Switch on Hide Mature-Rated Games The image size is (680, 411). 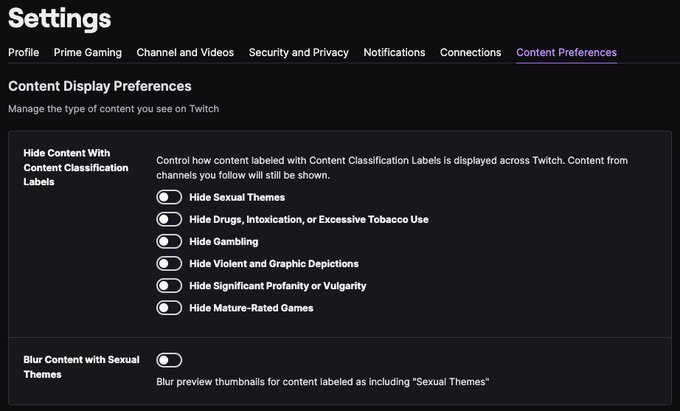pos(169,308)
